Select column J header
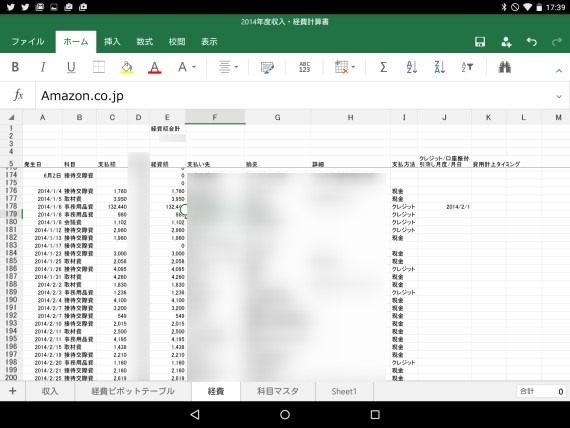 (444, 117)
